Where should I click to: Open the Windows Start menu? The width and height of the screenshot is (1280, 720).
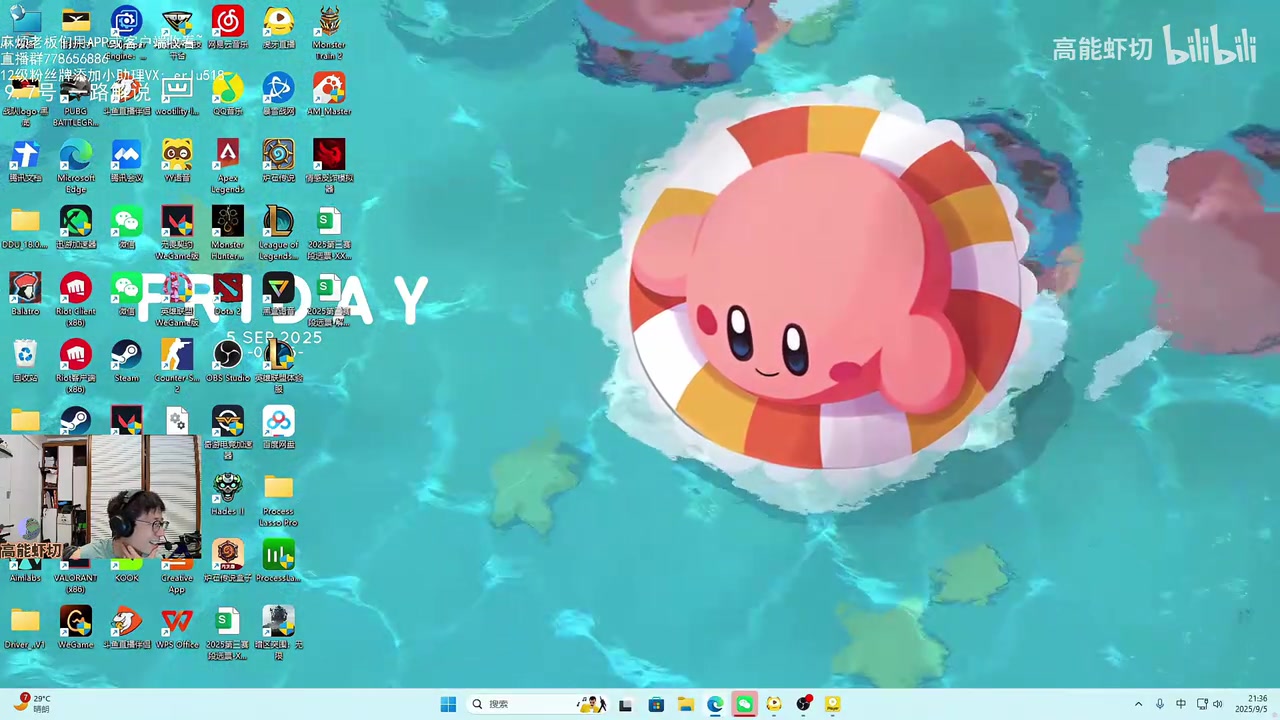pos(448,704)
